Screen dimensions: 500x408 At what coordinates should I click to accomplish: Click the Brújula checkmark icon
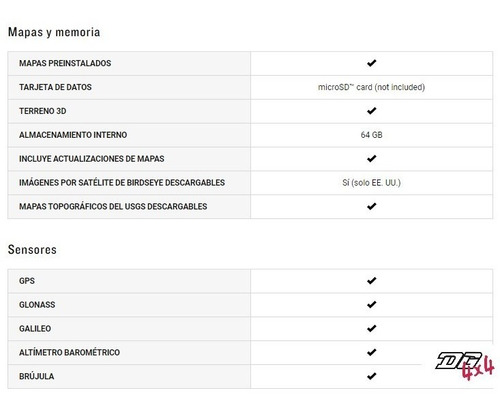(x=371, y=376)
